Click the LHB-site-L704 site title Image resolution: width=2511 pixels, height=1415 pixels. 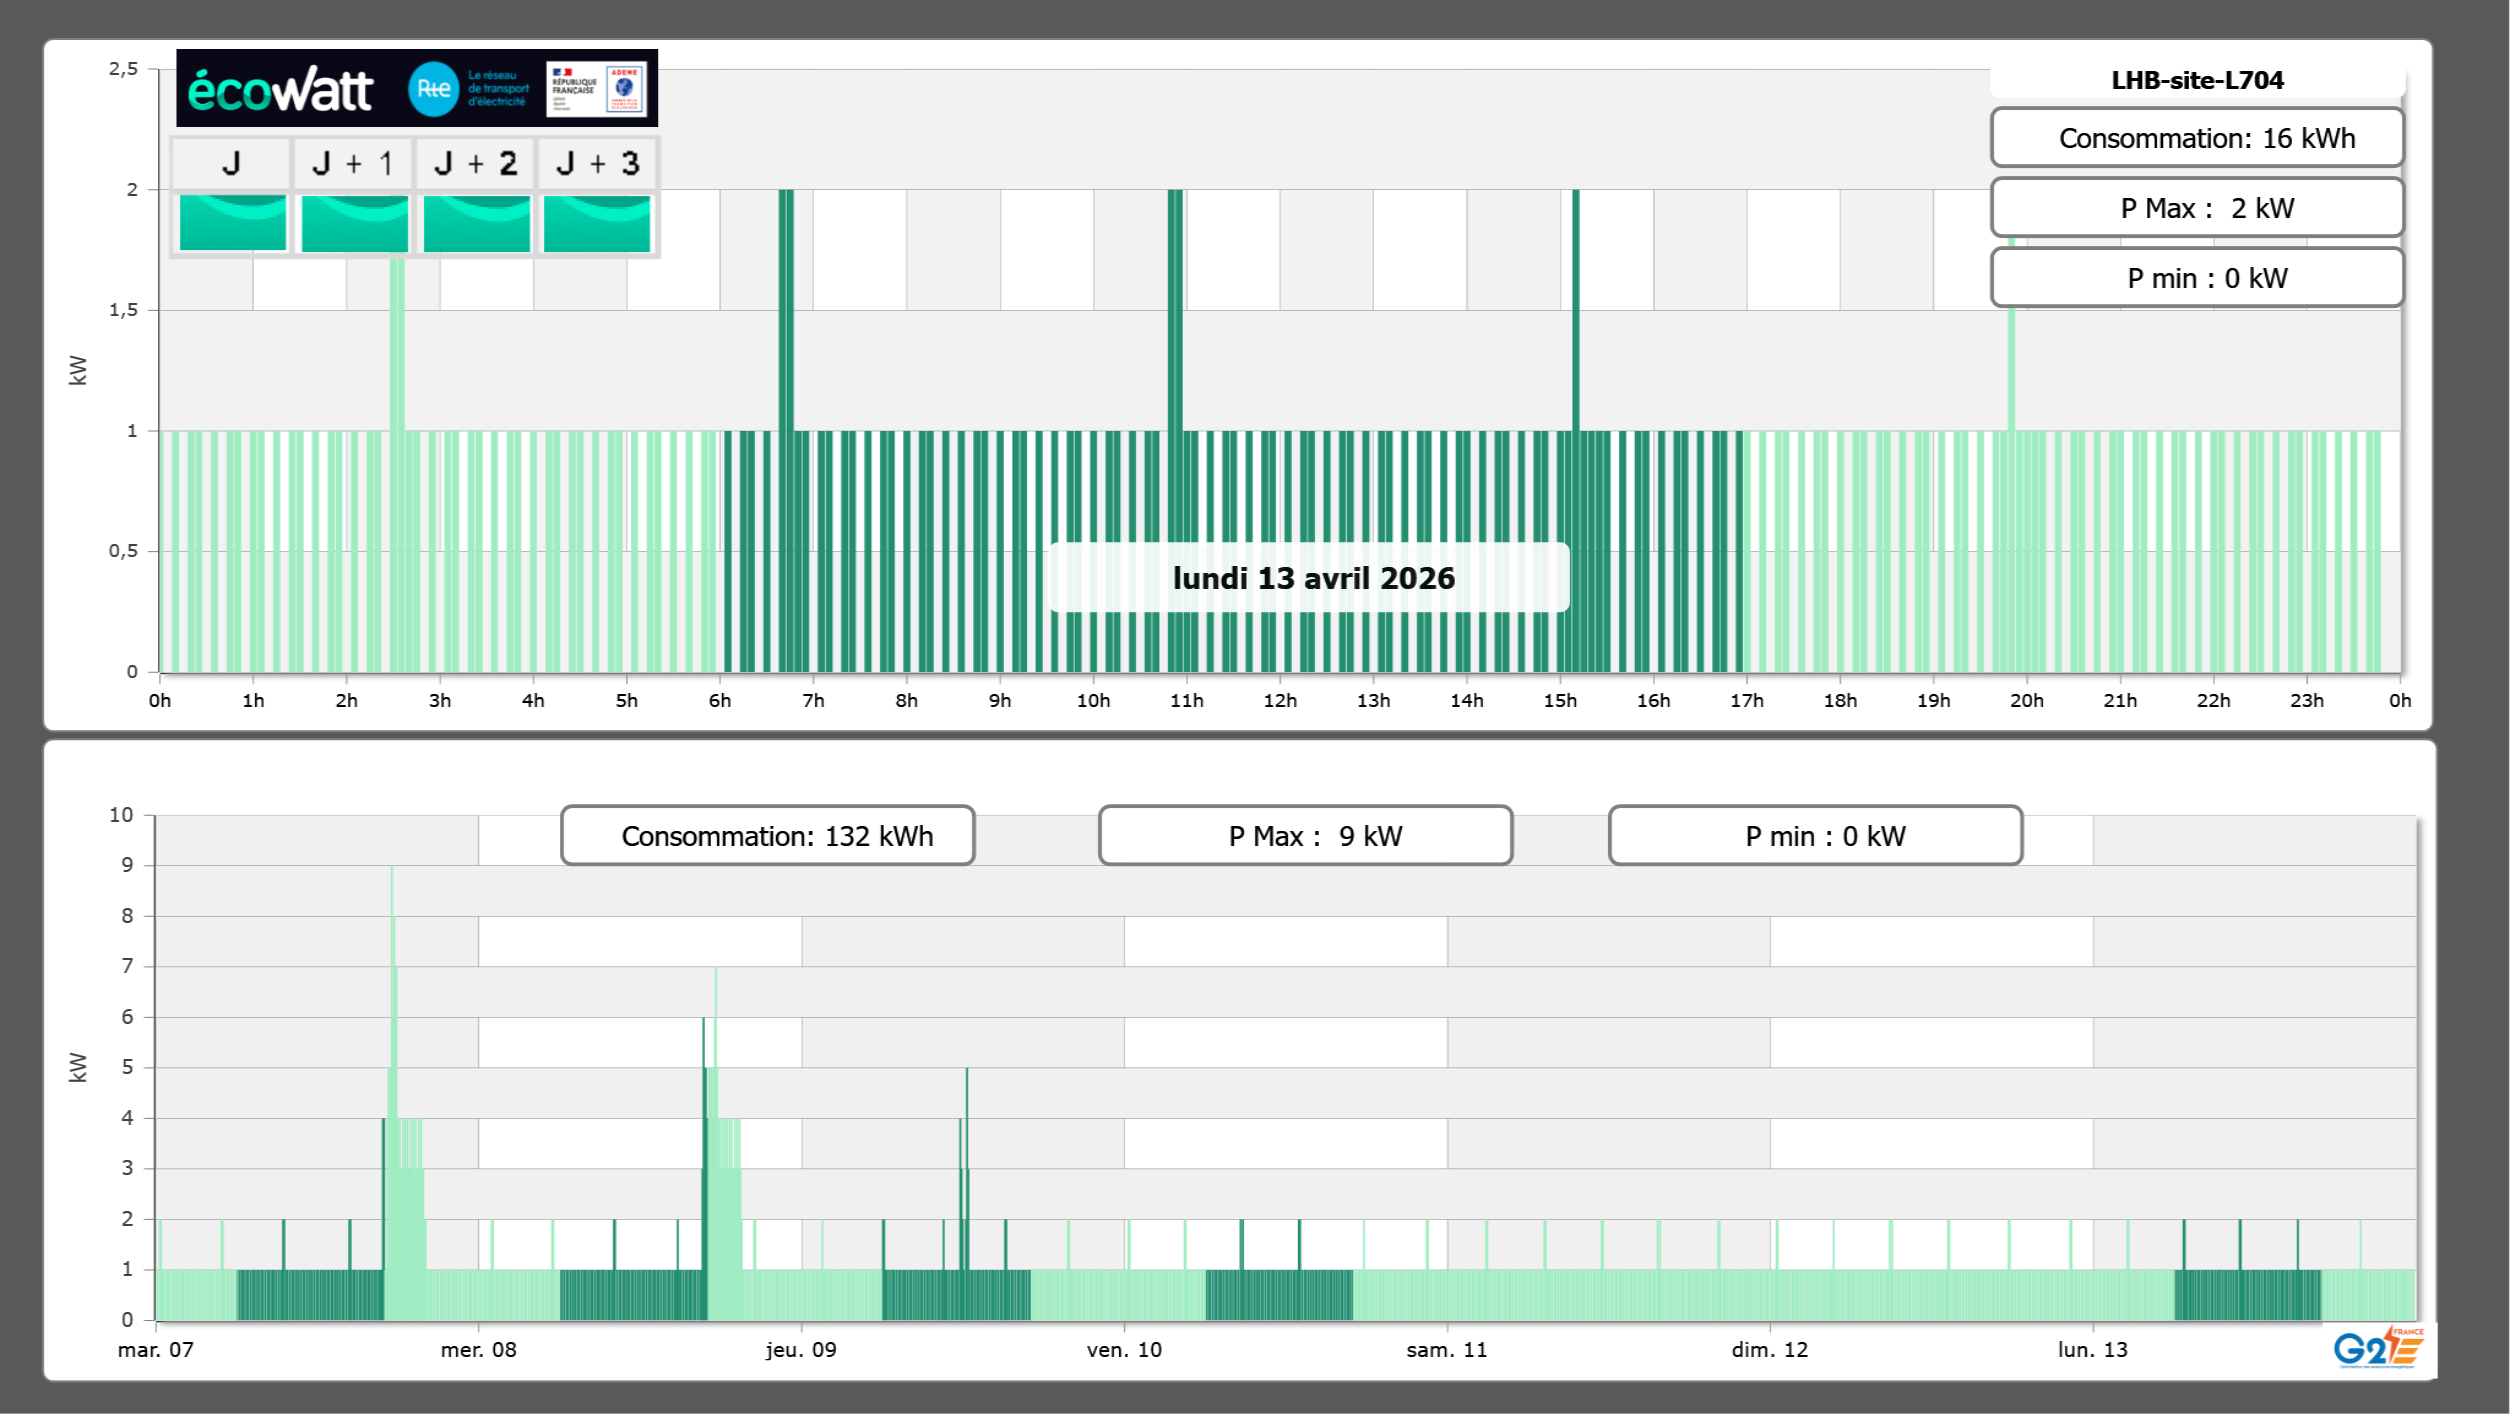coord(2197,80)
